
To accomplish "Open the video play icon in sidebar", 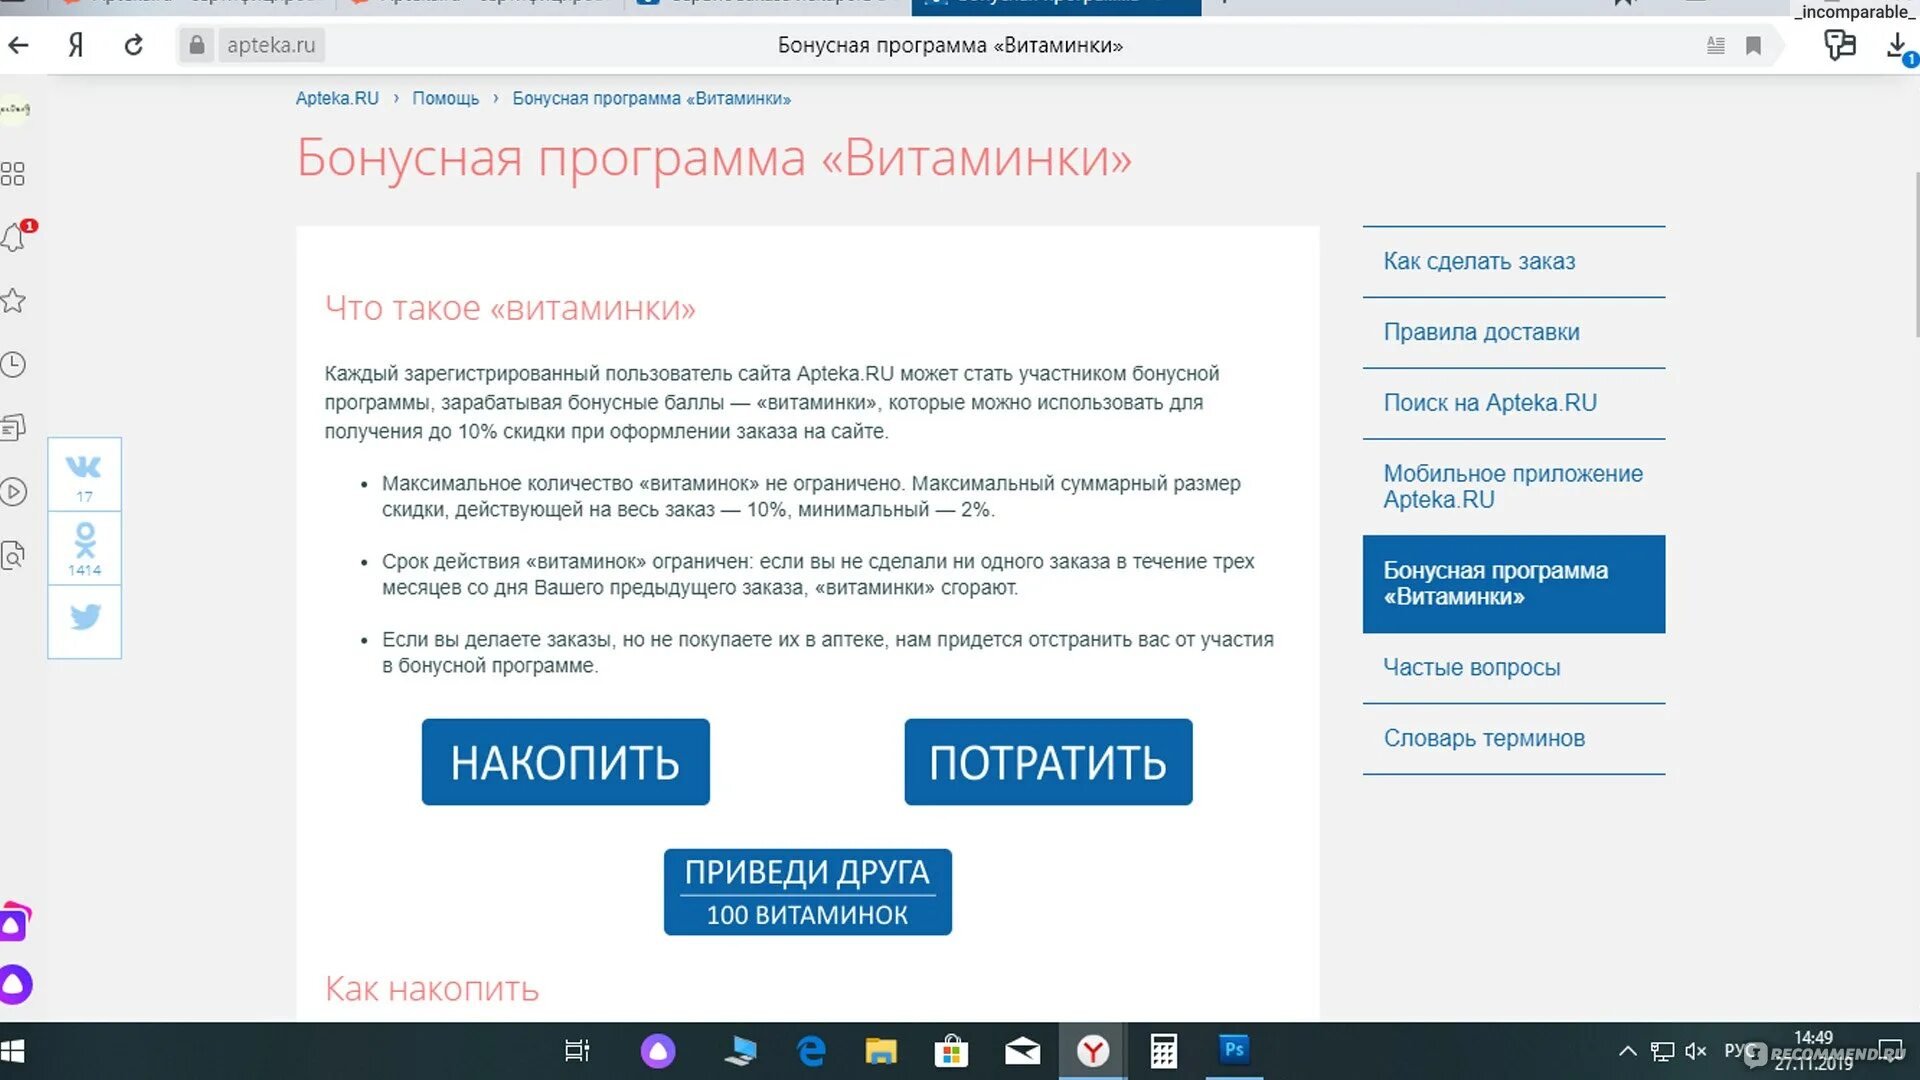I will (13, 491).
